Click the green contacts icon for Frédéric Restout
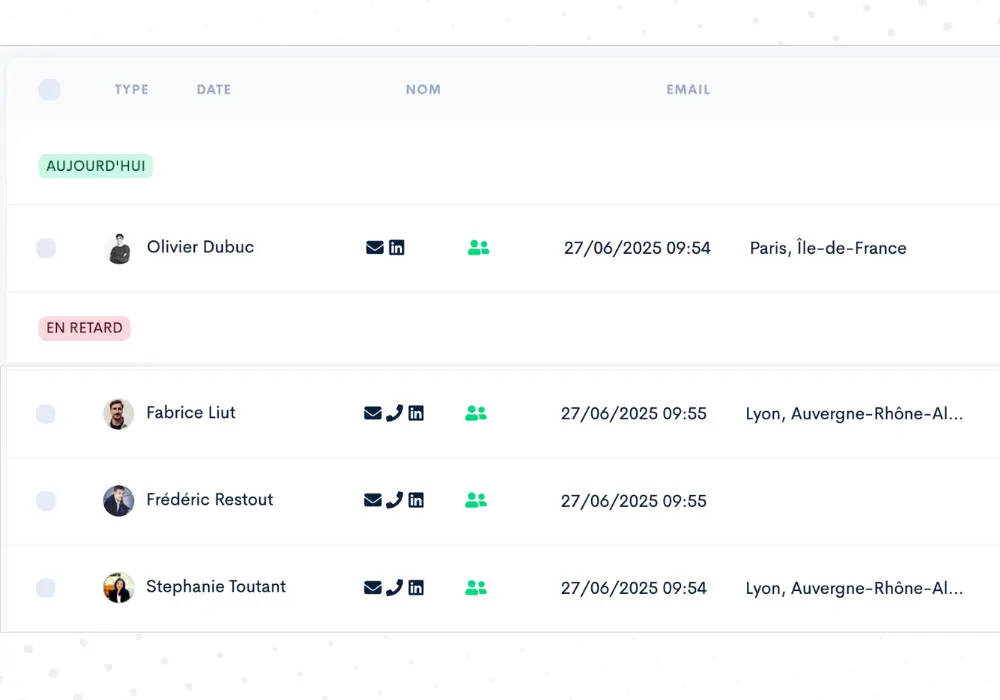 click(x=476, y=500)
